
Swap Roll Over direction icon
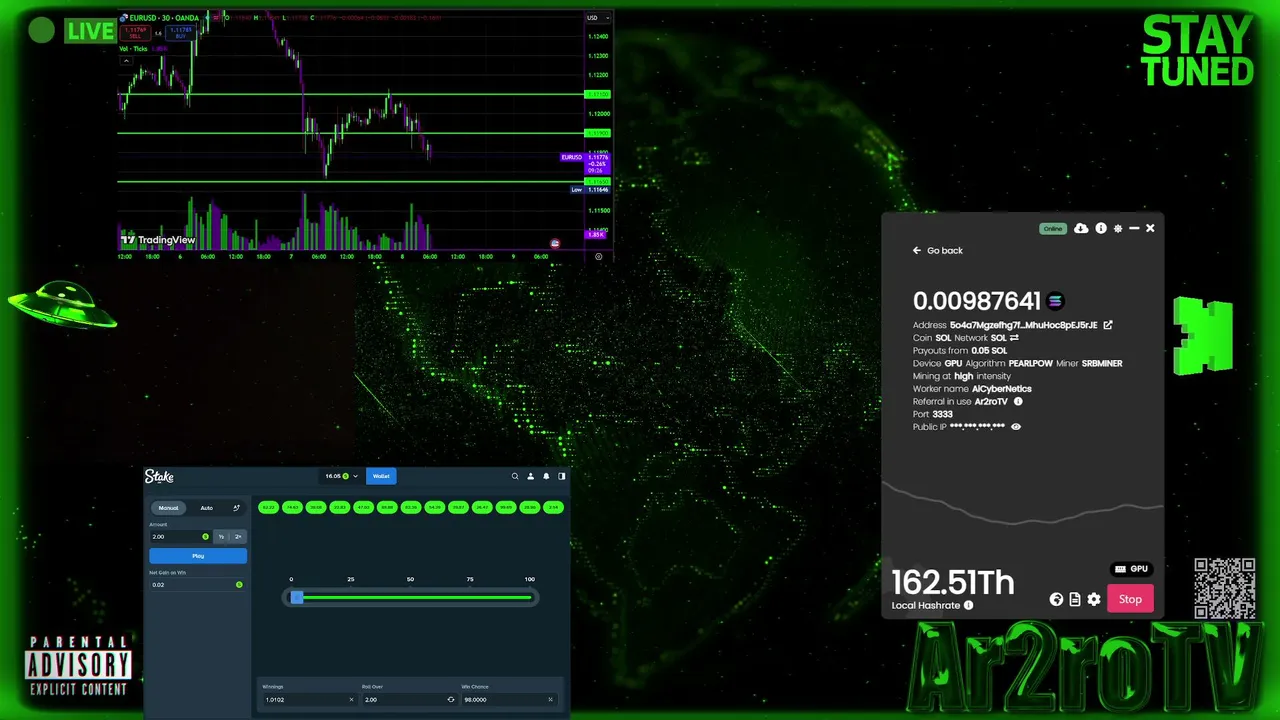tap(451, 699)
